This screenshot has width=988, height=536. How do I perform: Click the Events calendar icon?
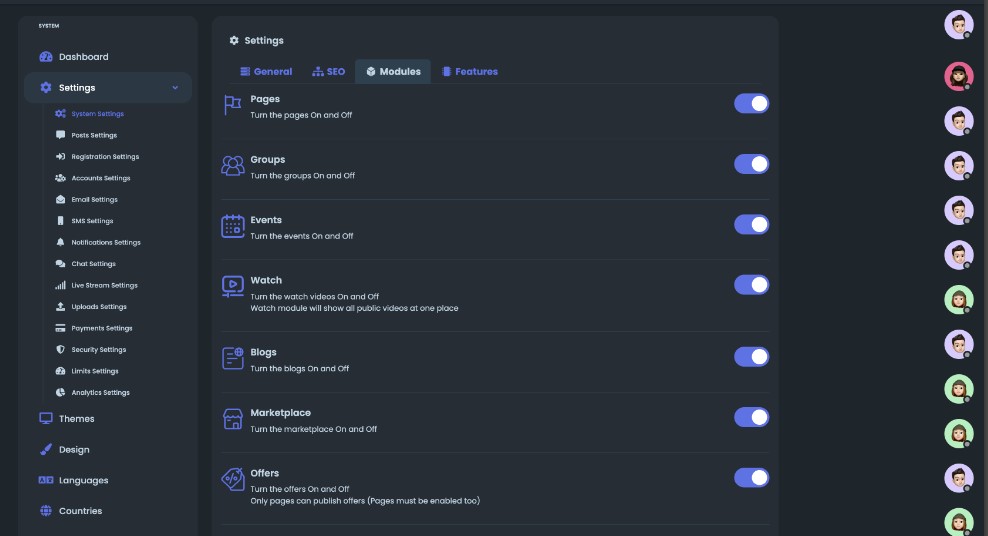tap(232, 226)
